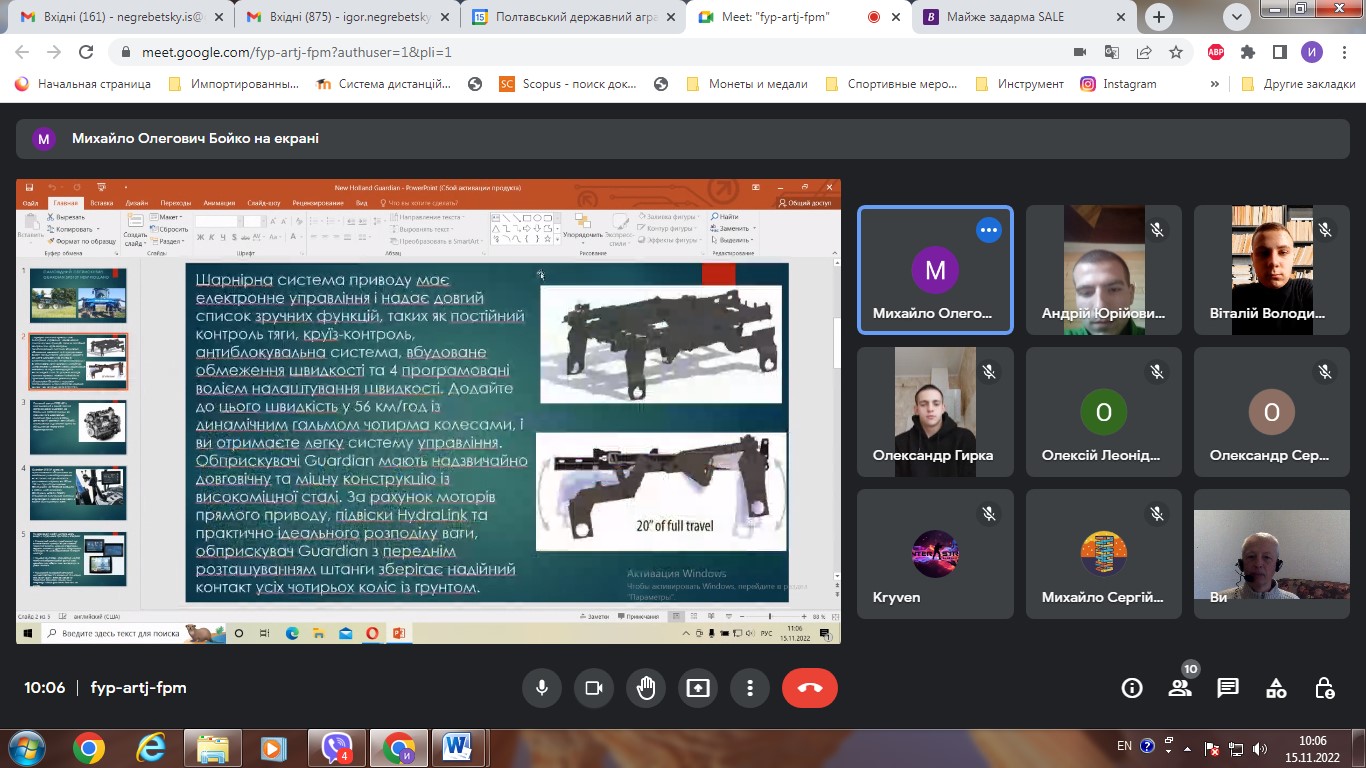This screenshot has width=1366, height=768.
Task: Share your screen with Present now
Action: 698,688
